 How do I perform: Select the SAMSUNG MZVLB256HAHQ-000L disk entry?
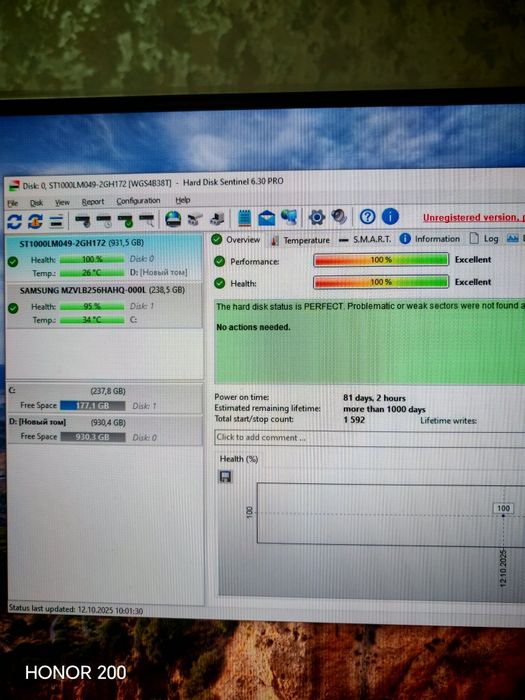coord(104,305)
